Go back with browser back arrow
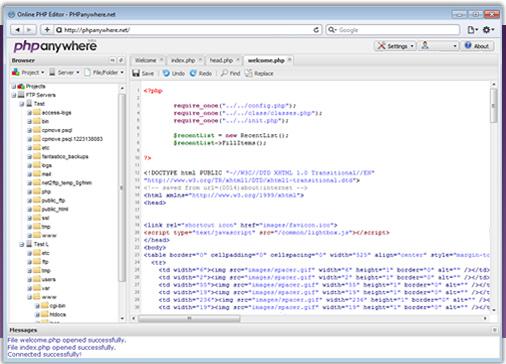The width and height of the screenshot is (506, 364). 17,30
